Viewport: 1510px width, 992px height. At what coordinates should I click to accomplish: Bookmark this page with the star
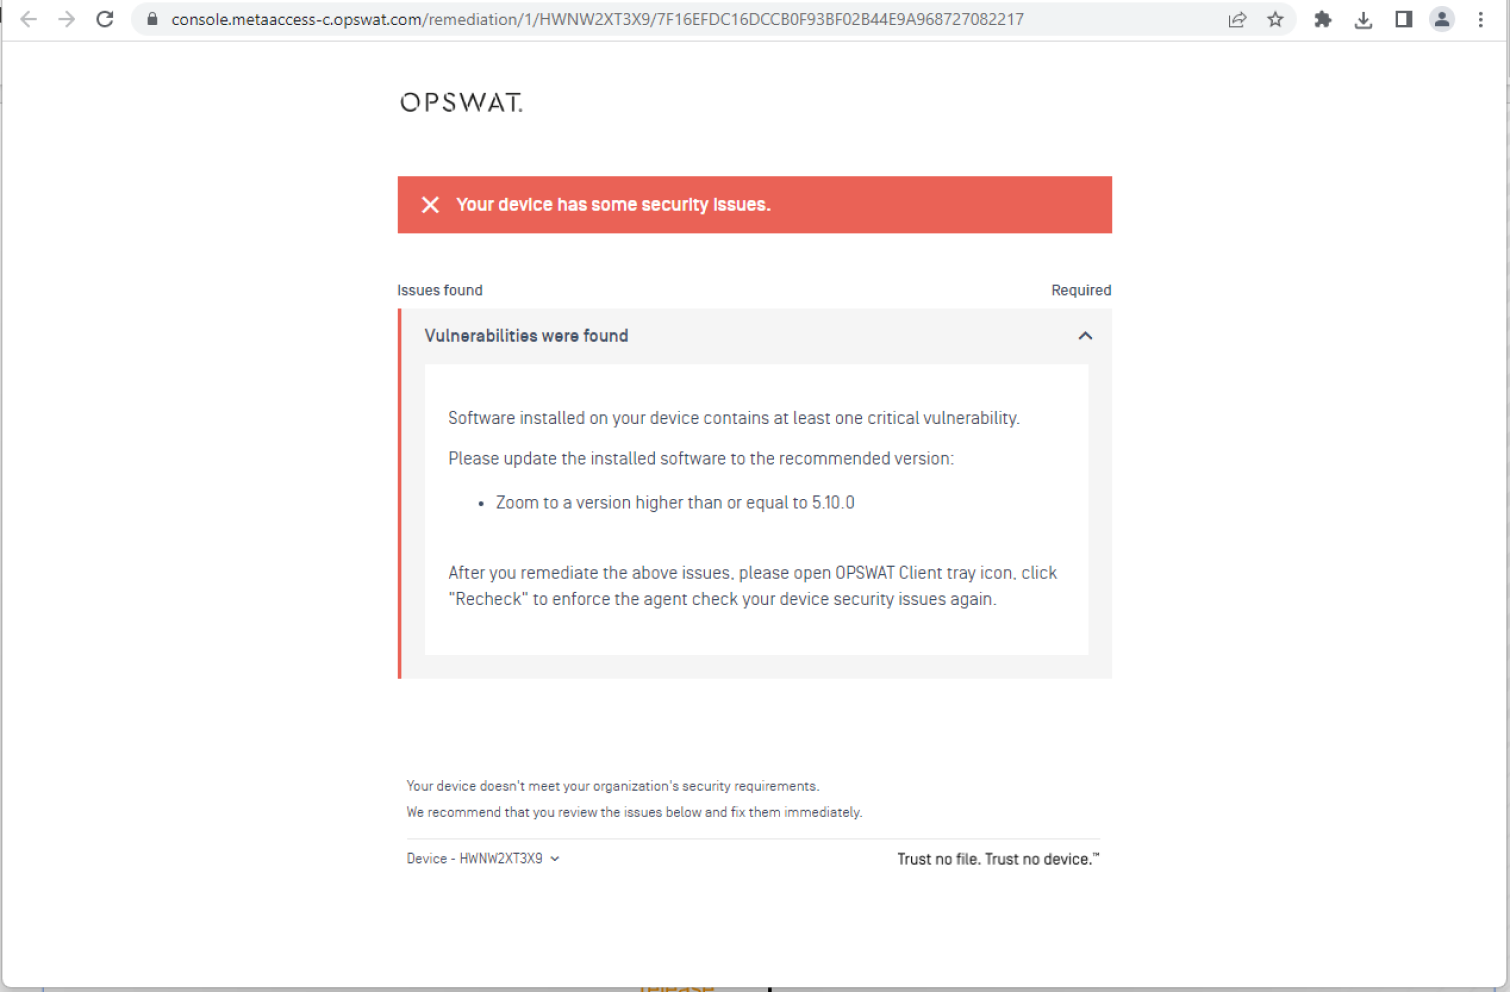(x=1275, y=19)
